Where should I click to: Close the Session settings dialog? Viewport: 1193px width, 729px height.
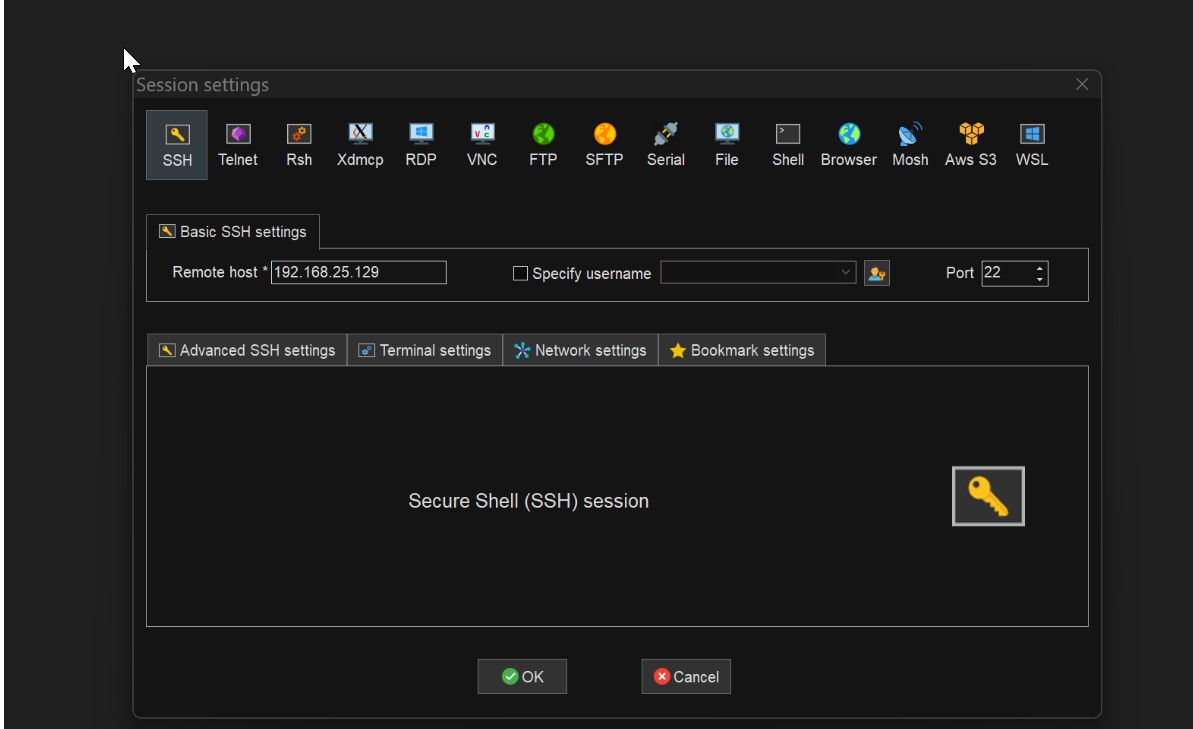pos(1082,84)
